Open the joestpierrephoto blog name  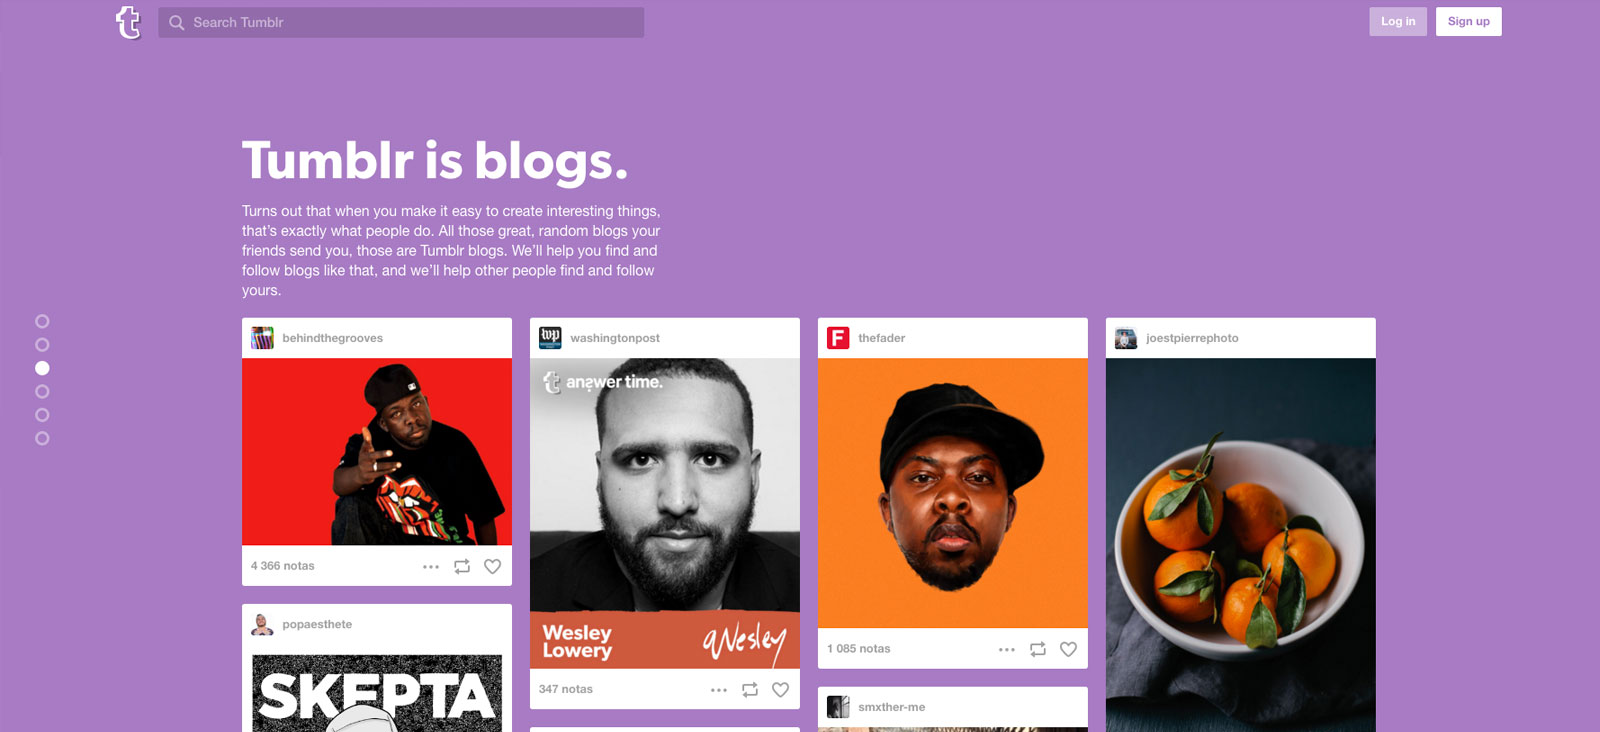1192,338
